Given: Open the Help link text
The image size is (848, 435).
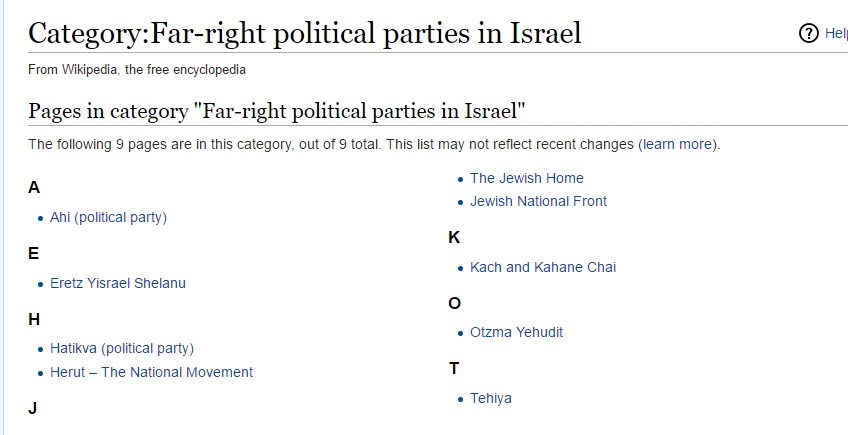Looking at the screenshot, I should [835, 34].
